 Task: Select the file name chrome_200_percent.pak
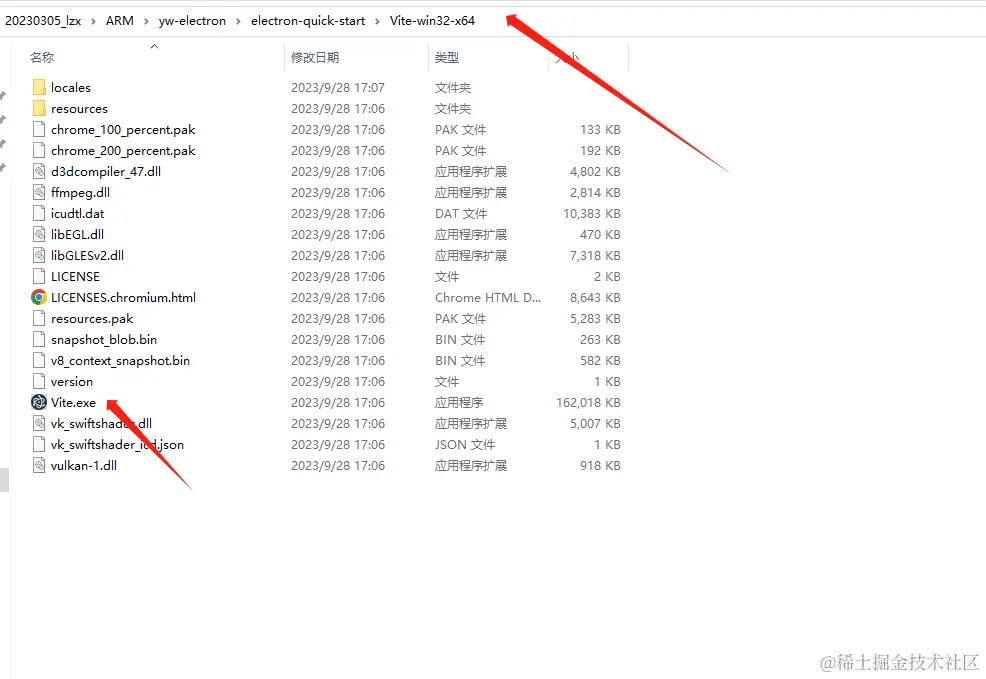click(x=123, y=150)
